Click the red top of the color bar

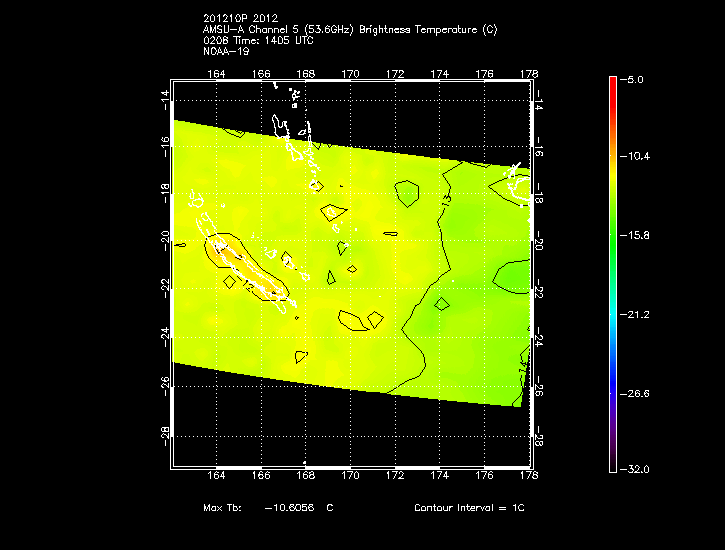tap(612, 84)
